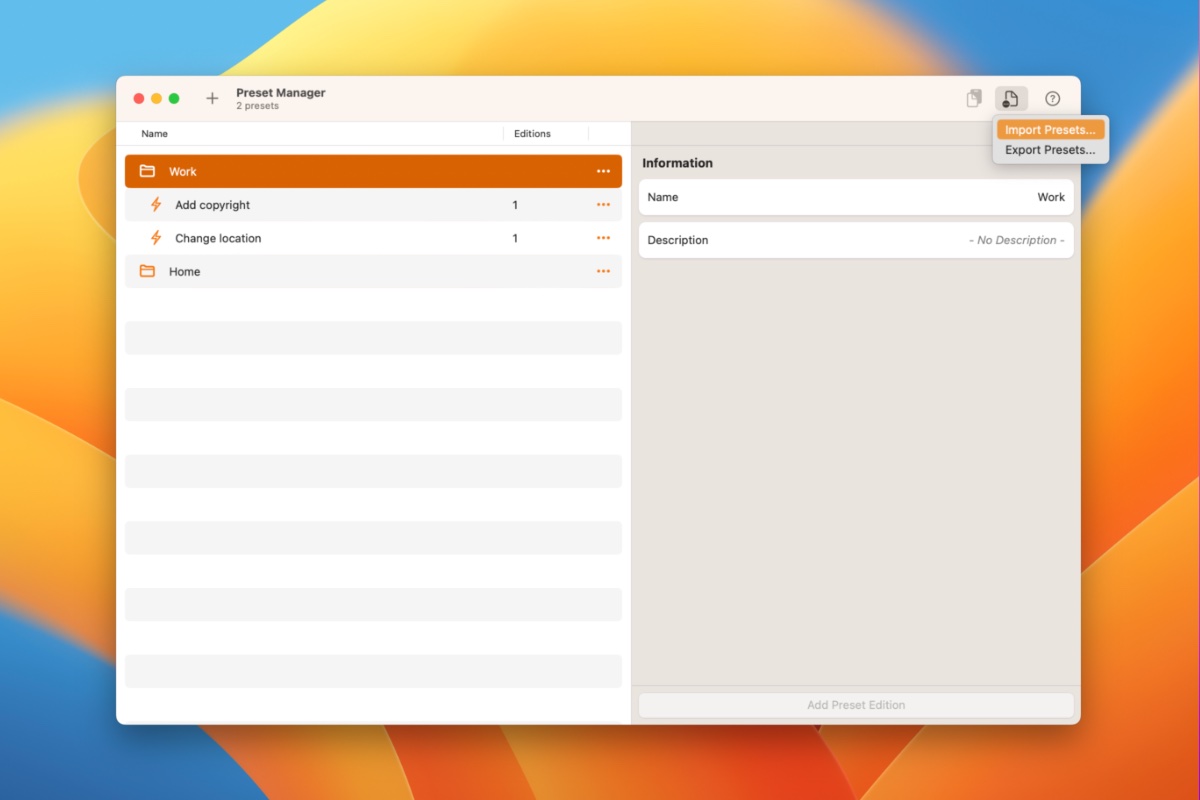Click the copy documents toolbar icon

pyautogui.click(x=974, y=99)
